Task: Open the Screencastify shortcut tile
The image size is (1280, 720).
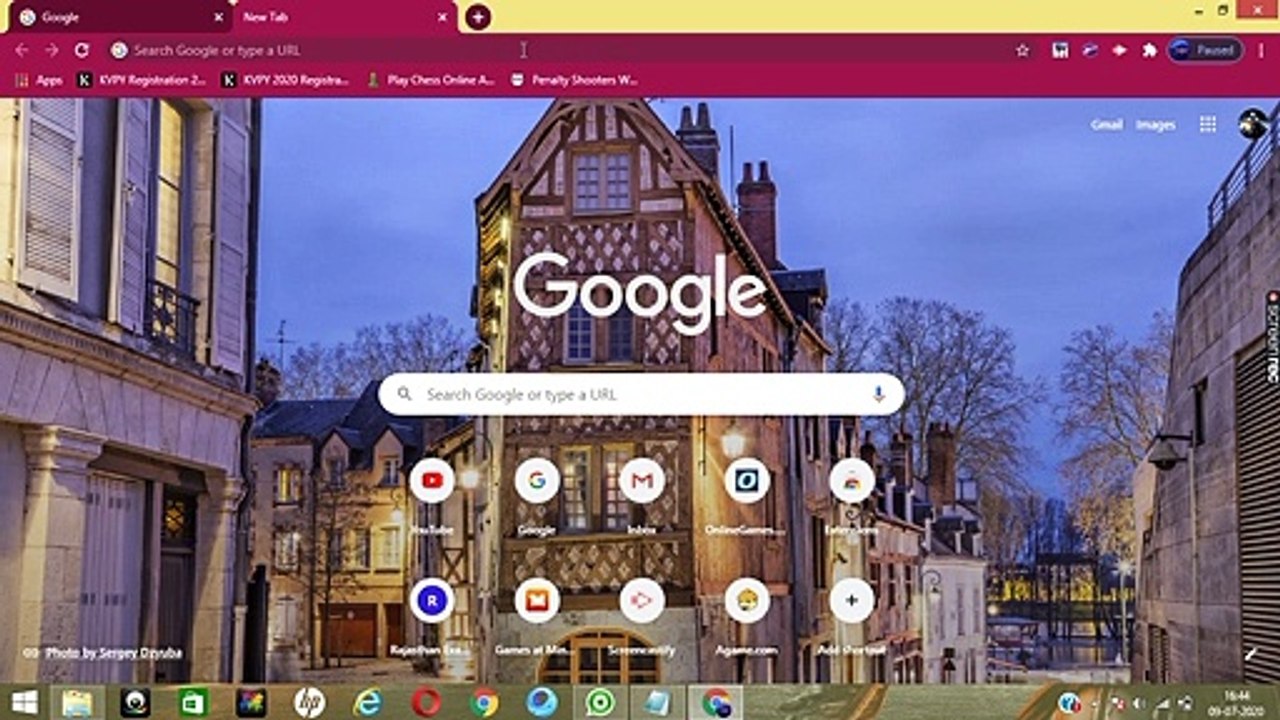Action: click(x=642, y=600)
